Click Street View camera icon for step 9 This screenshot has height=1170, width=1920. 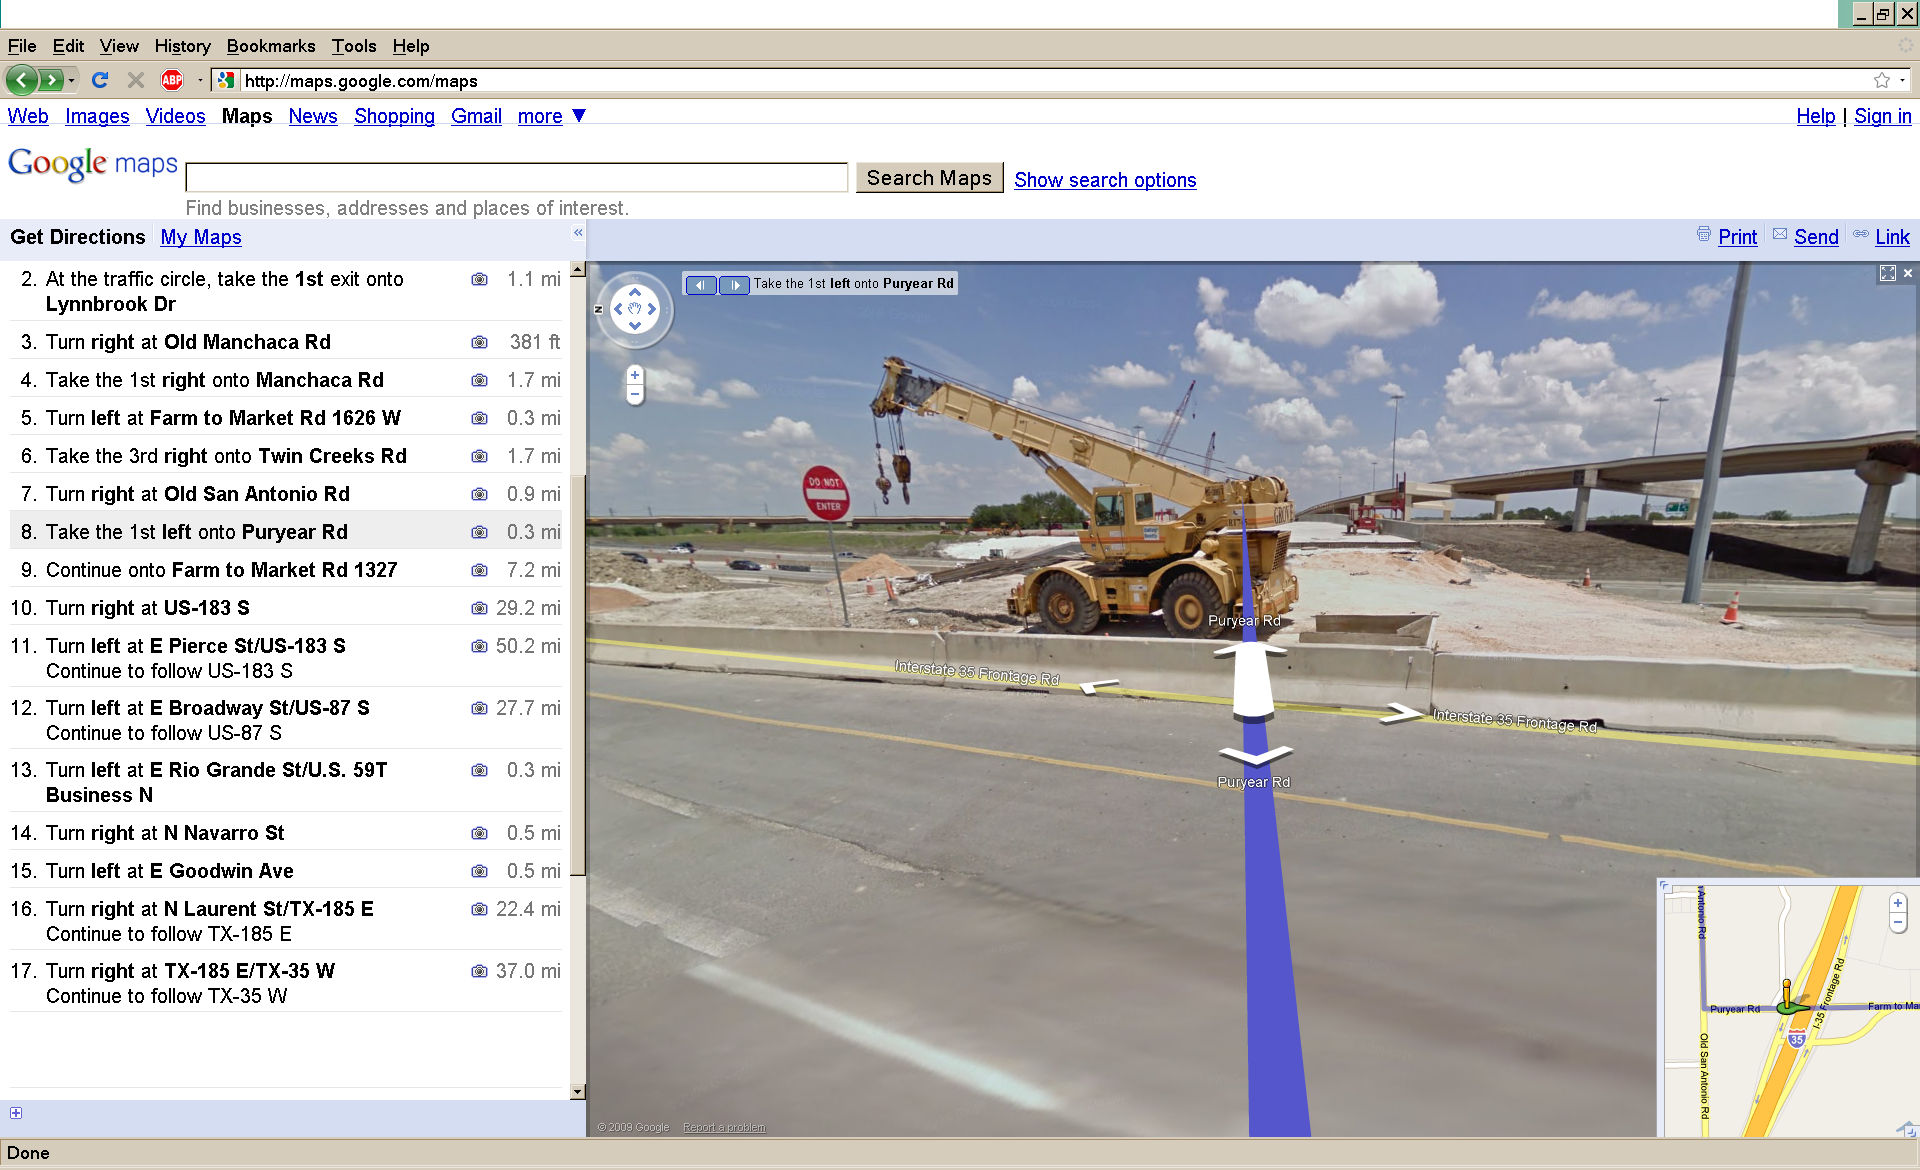click(480, 570)
